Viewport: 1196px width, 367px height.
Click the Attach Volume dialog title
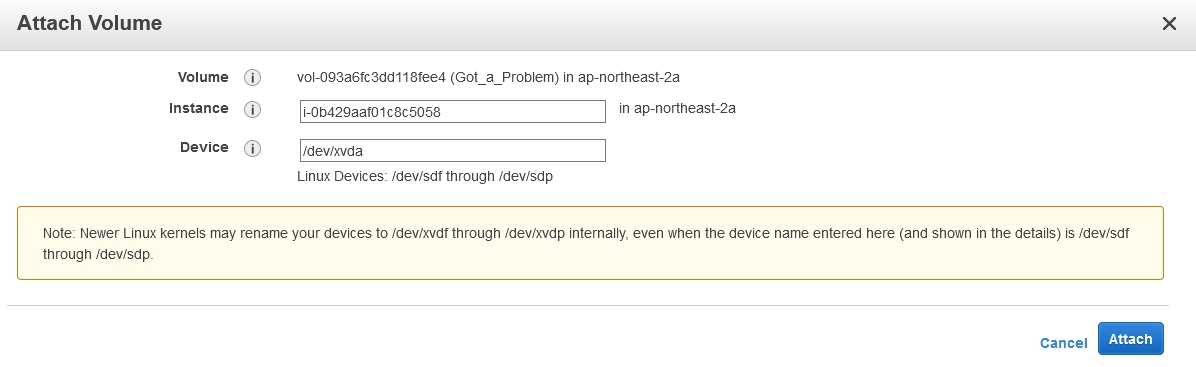pos(89,23)
